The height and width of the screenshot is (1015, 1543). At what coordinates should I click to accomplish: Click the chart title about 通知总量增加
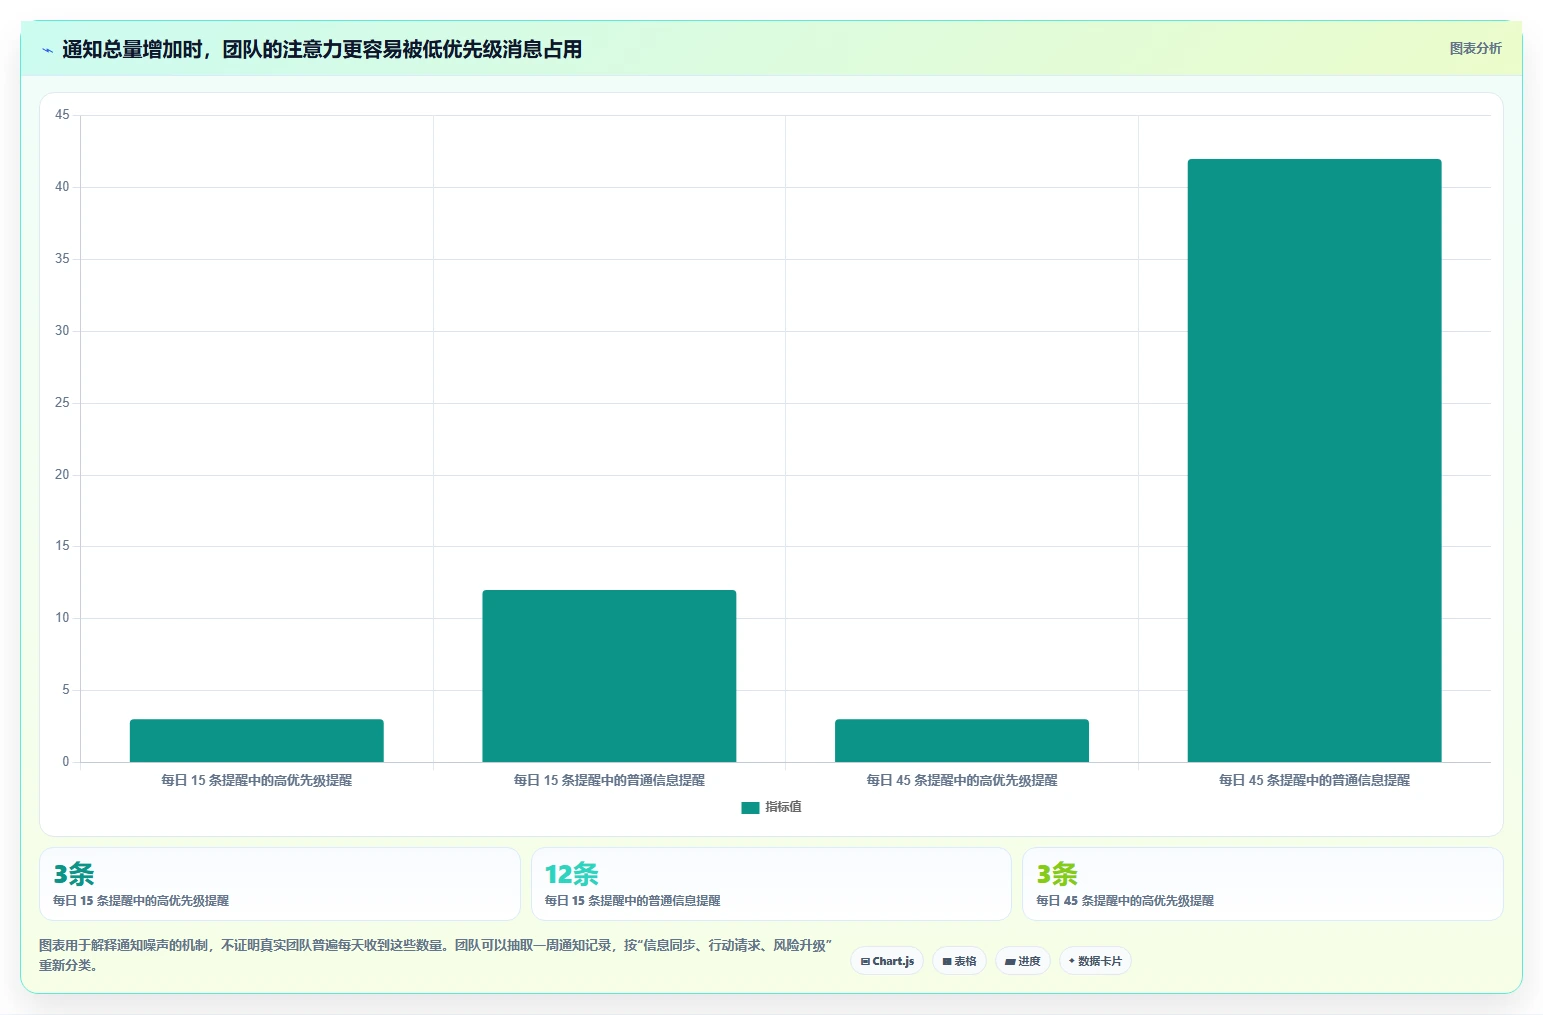(322, 49)
